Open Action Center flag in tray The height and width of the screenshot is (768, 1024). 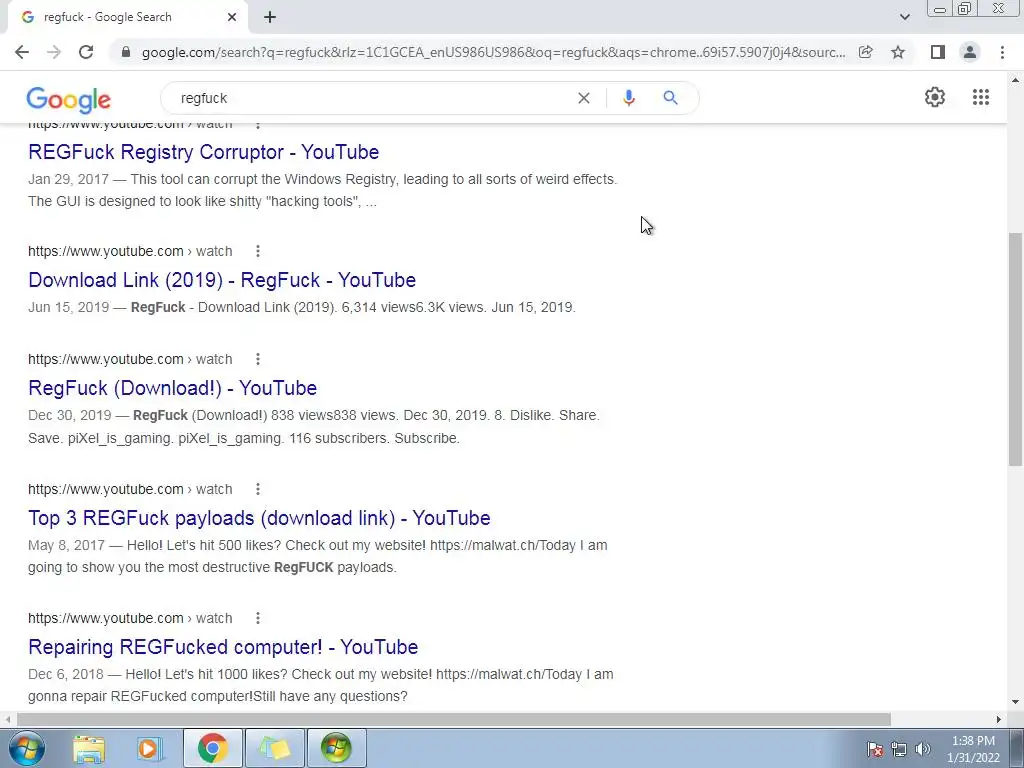[x=875, y=749]
